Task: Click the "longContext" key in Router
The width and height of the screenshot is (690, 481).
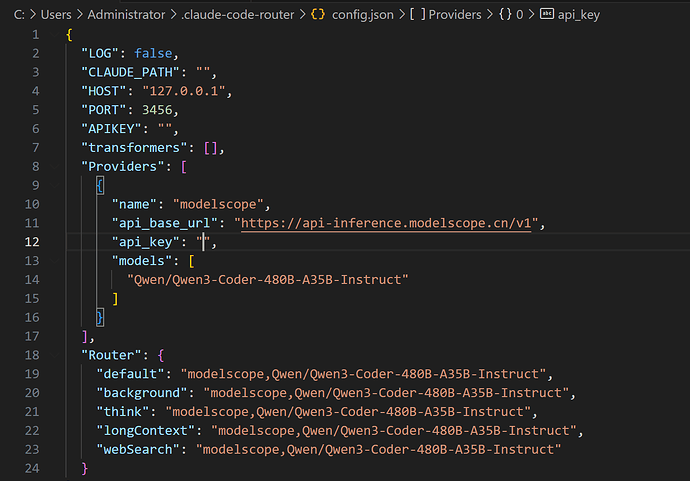Action: 146,430
